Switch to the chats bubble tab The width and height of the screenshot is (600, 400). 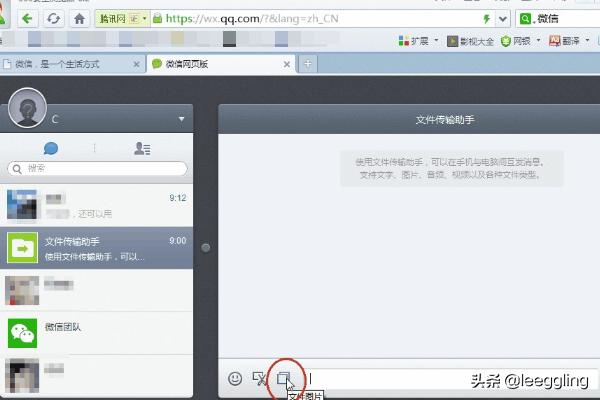coord(51,148)
